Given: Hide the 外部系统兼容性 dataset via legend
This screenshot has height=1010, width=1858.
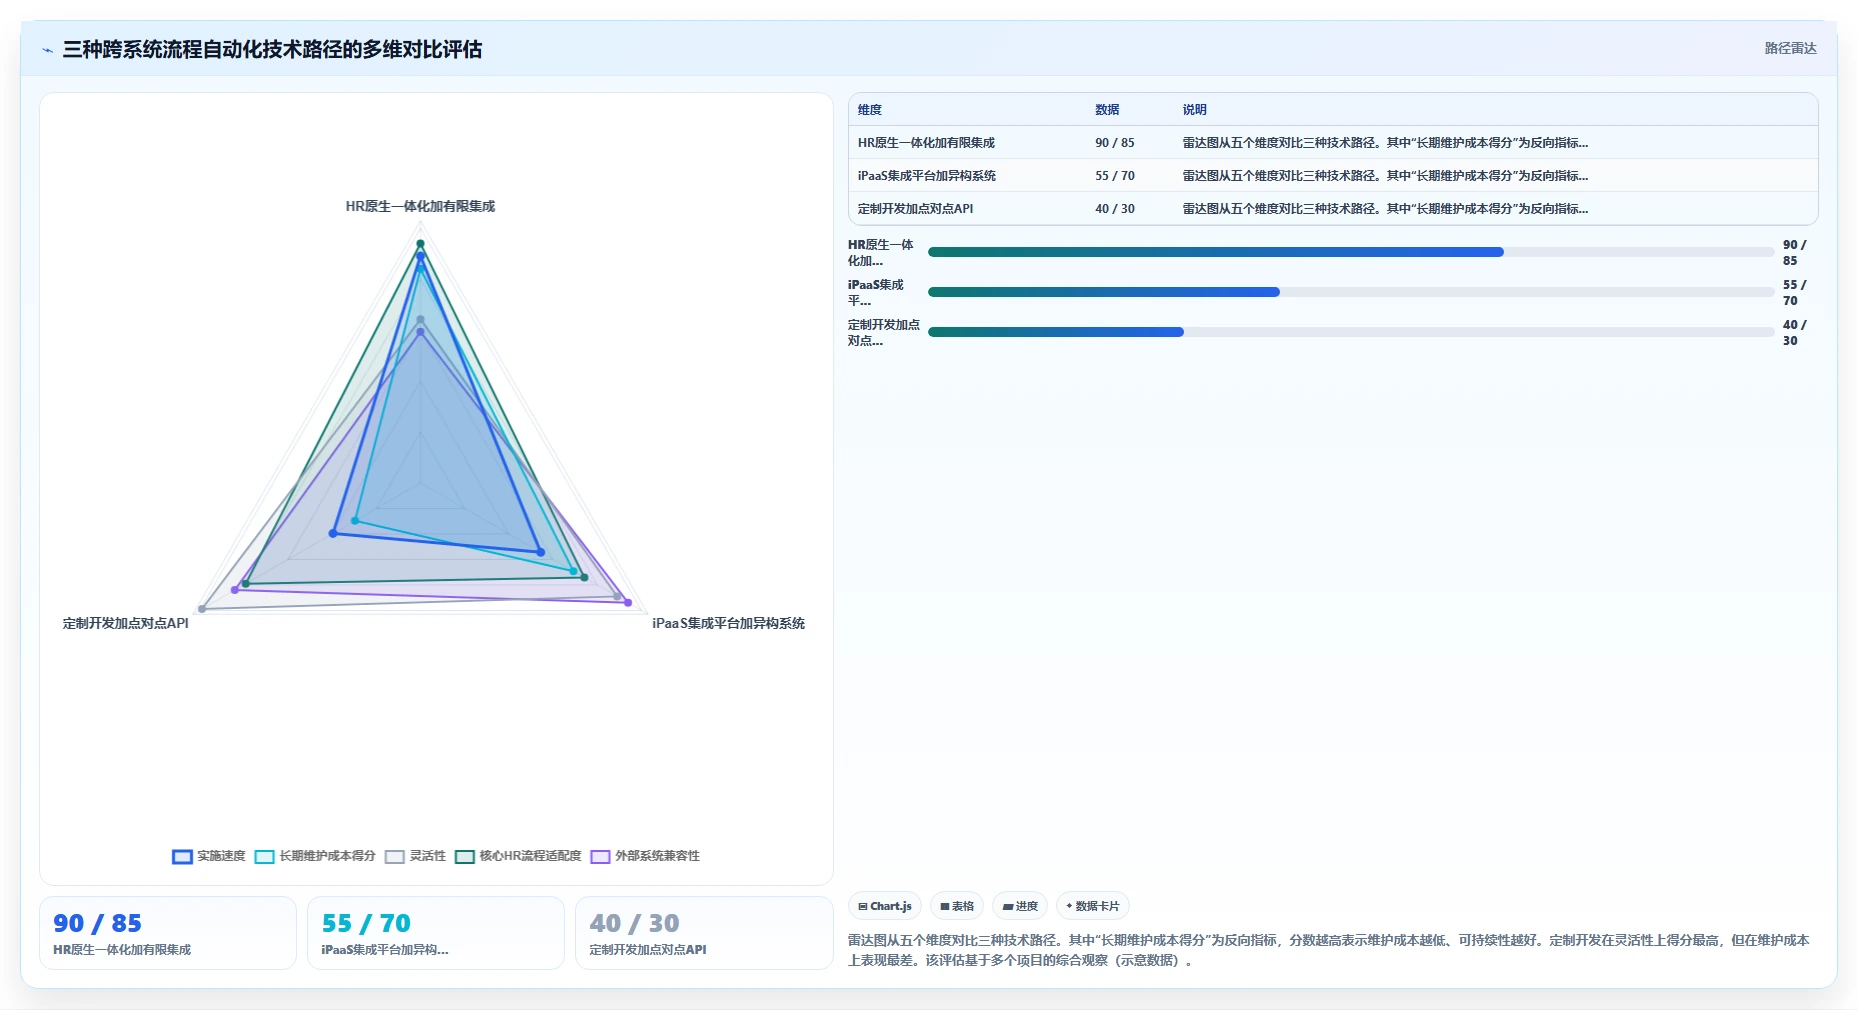Looking at the screenshot, I should (645, 856).
